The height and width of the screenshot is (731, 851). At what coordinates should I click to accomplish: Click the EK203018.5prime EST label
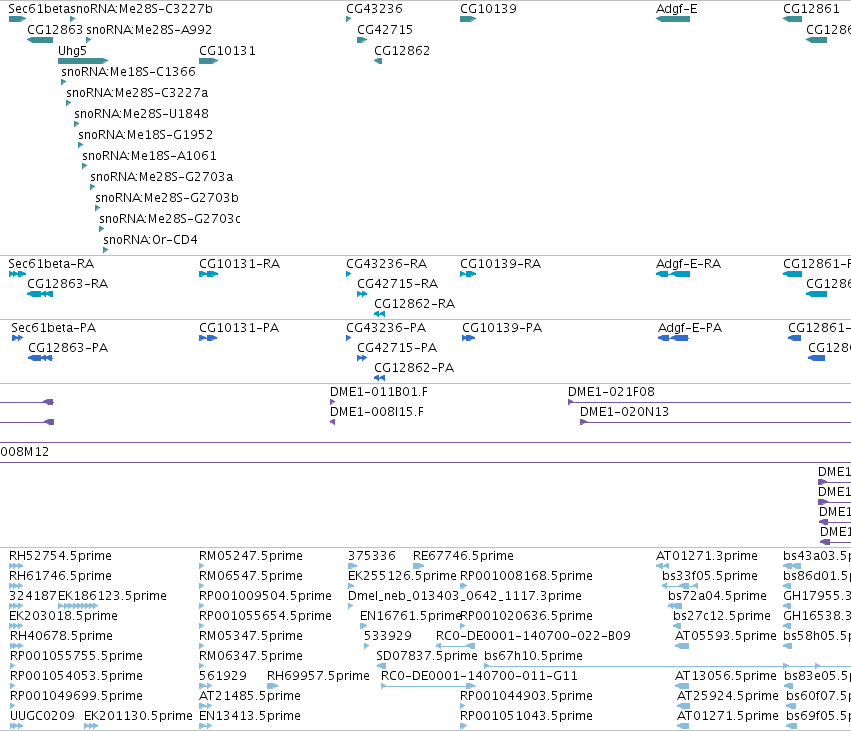click(63, 616)
